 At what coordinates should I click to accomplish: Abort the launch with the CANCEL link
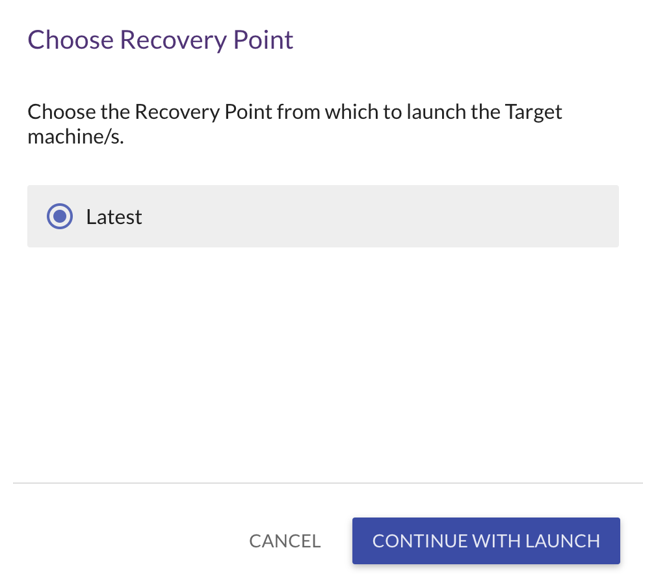pos(285,541)
